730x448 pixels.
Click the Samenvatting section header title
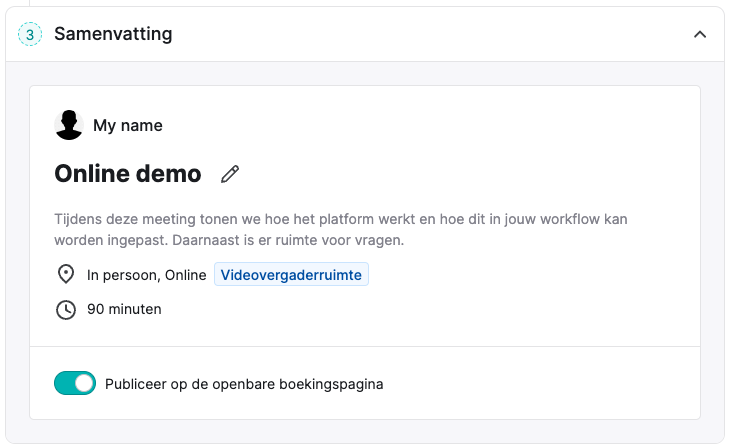tap(113, 34)
